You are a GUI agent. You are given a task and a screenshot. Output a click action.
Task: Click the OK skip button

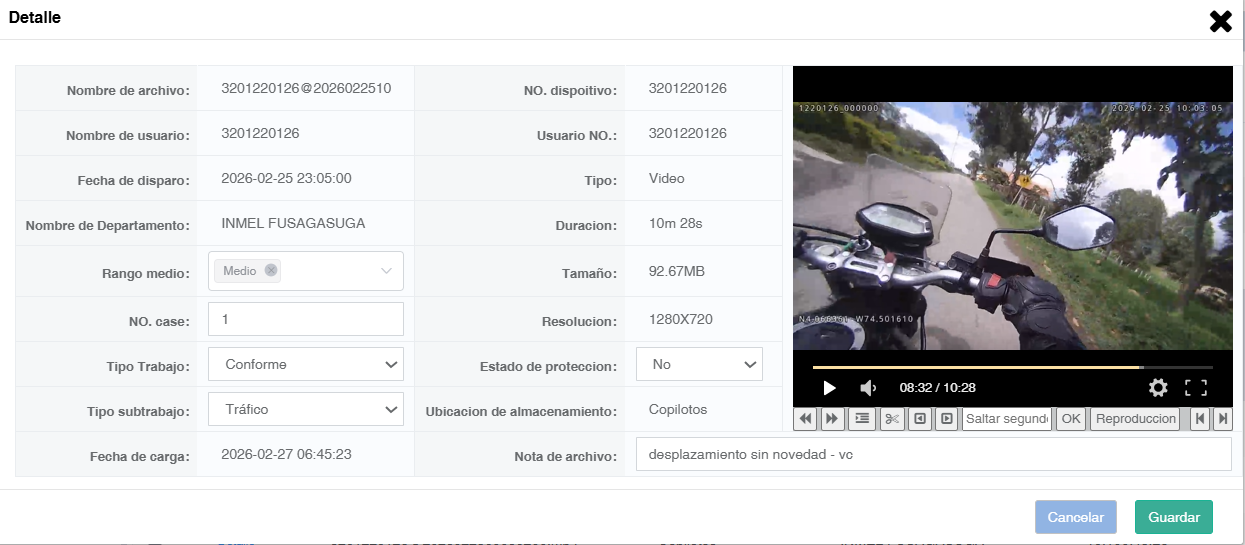click(1071, 419)
